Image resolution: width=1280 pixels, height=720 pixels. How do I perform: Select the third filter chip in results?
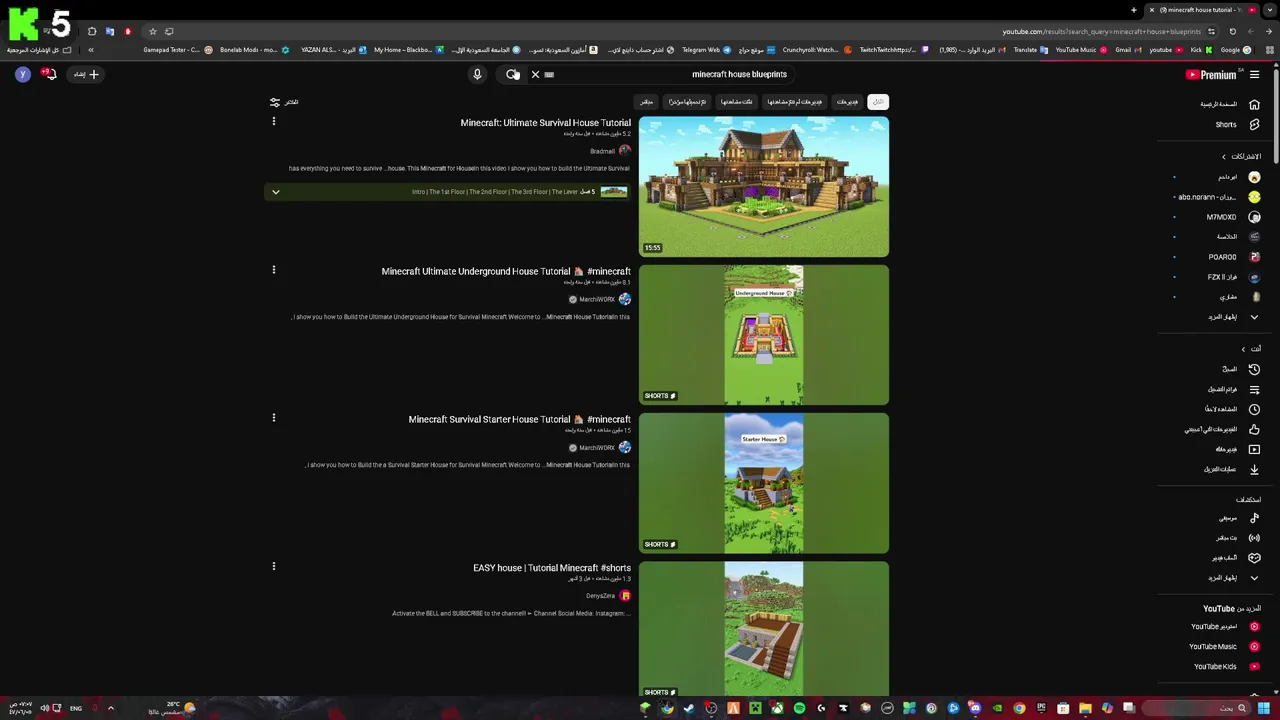tap(795, 102)
